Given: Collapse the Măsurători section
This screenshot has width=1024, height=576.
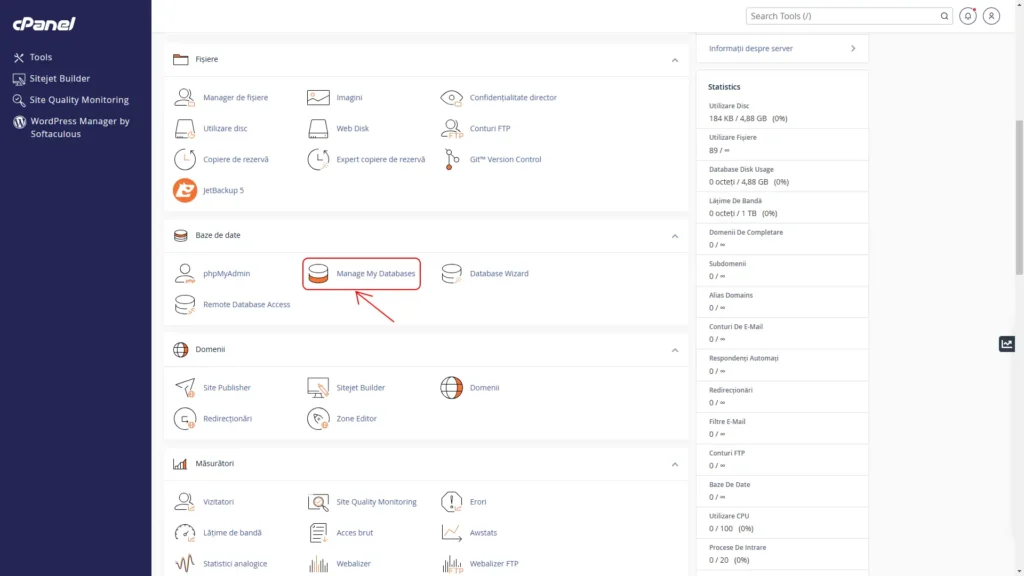Looking at the screenshot, I should pos(675,464).
